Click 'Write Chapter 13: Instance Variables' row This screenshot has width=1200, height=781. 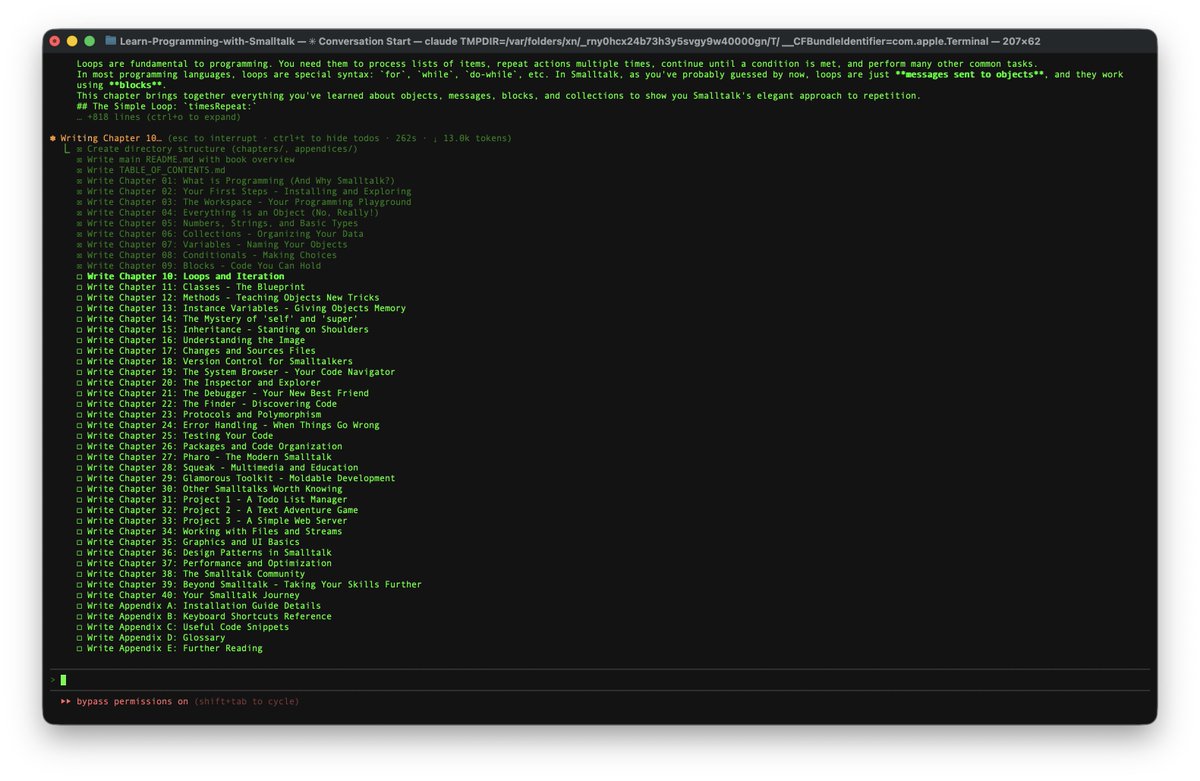coord(241,308)
